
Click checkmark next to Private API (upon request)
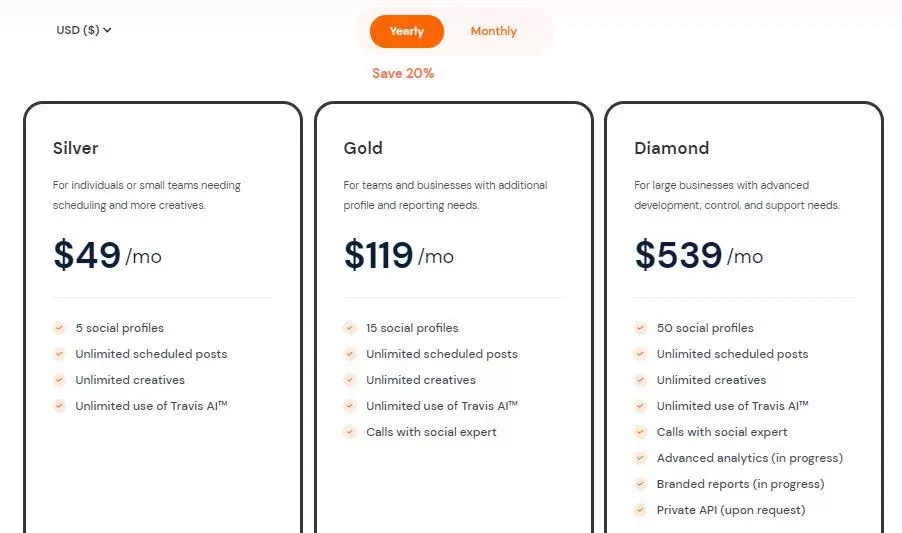[640, 509]
